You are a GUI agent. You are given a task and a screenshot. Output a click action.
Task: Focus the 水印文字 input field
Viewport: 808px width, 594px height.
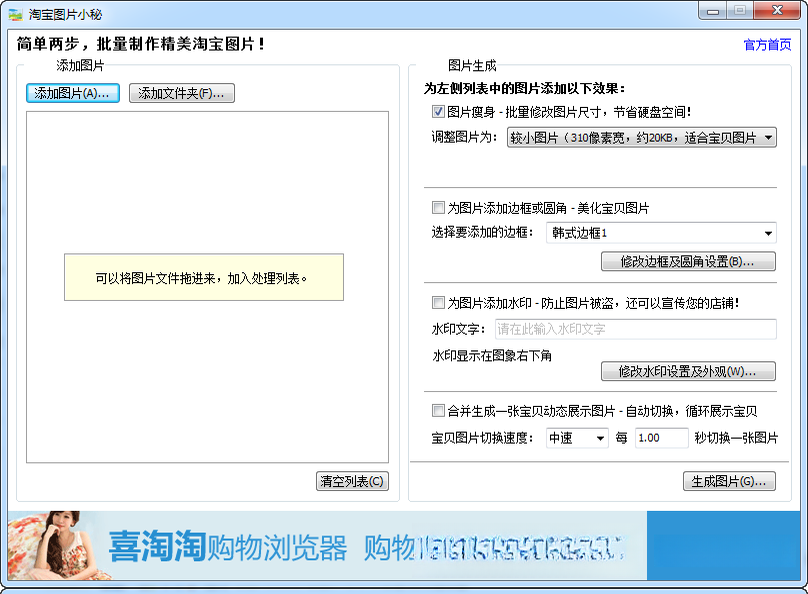click(636, 329)
